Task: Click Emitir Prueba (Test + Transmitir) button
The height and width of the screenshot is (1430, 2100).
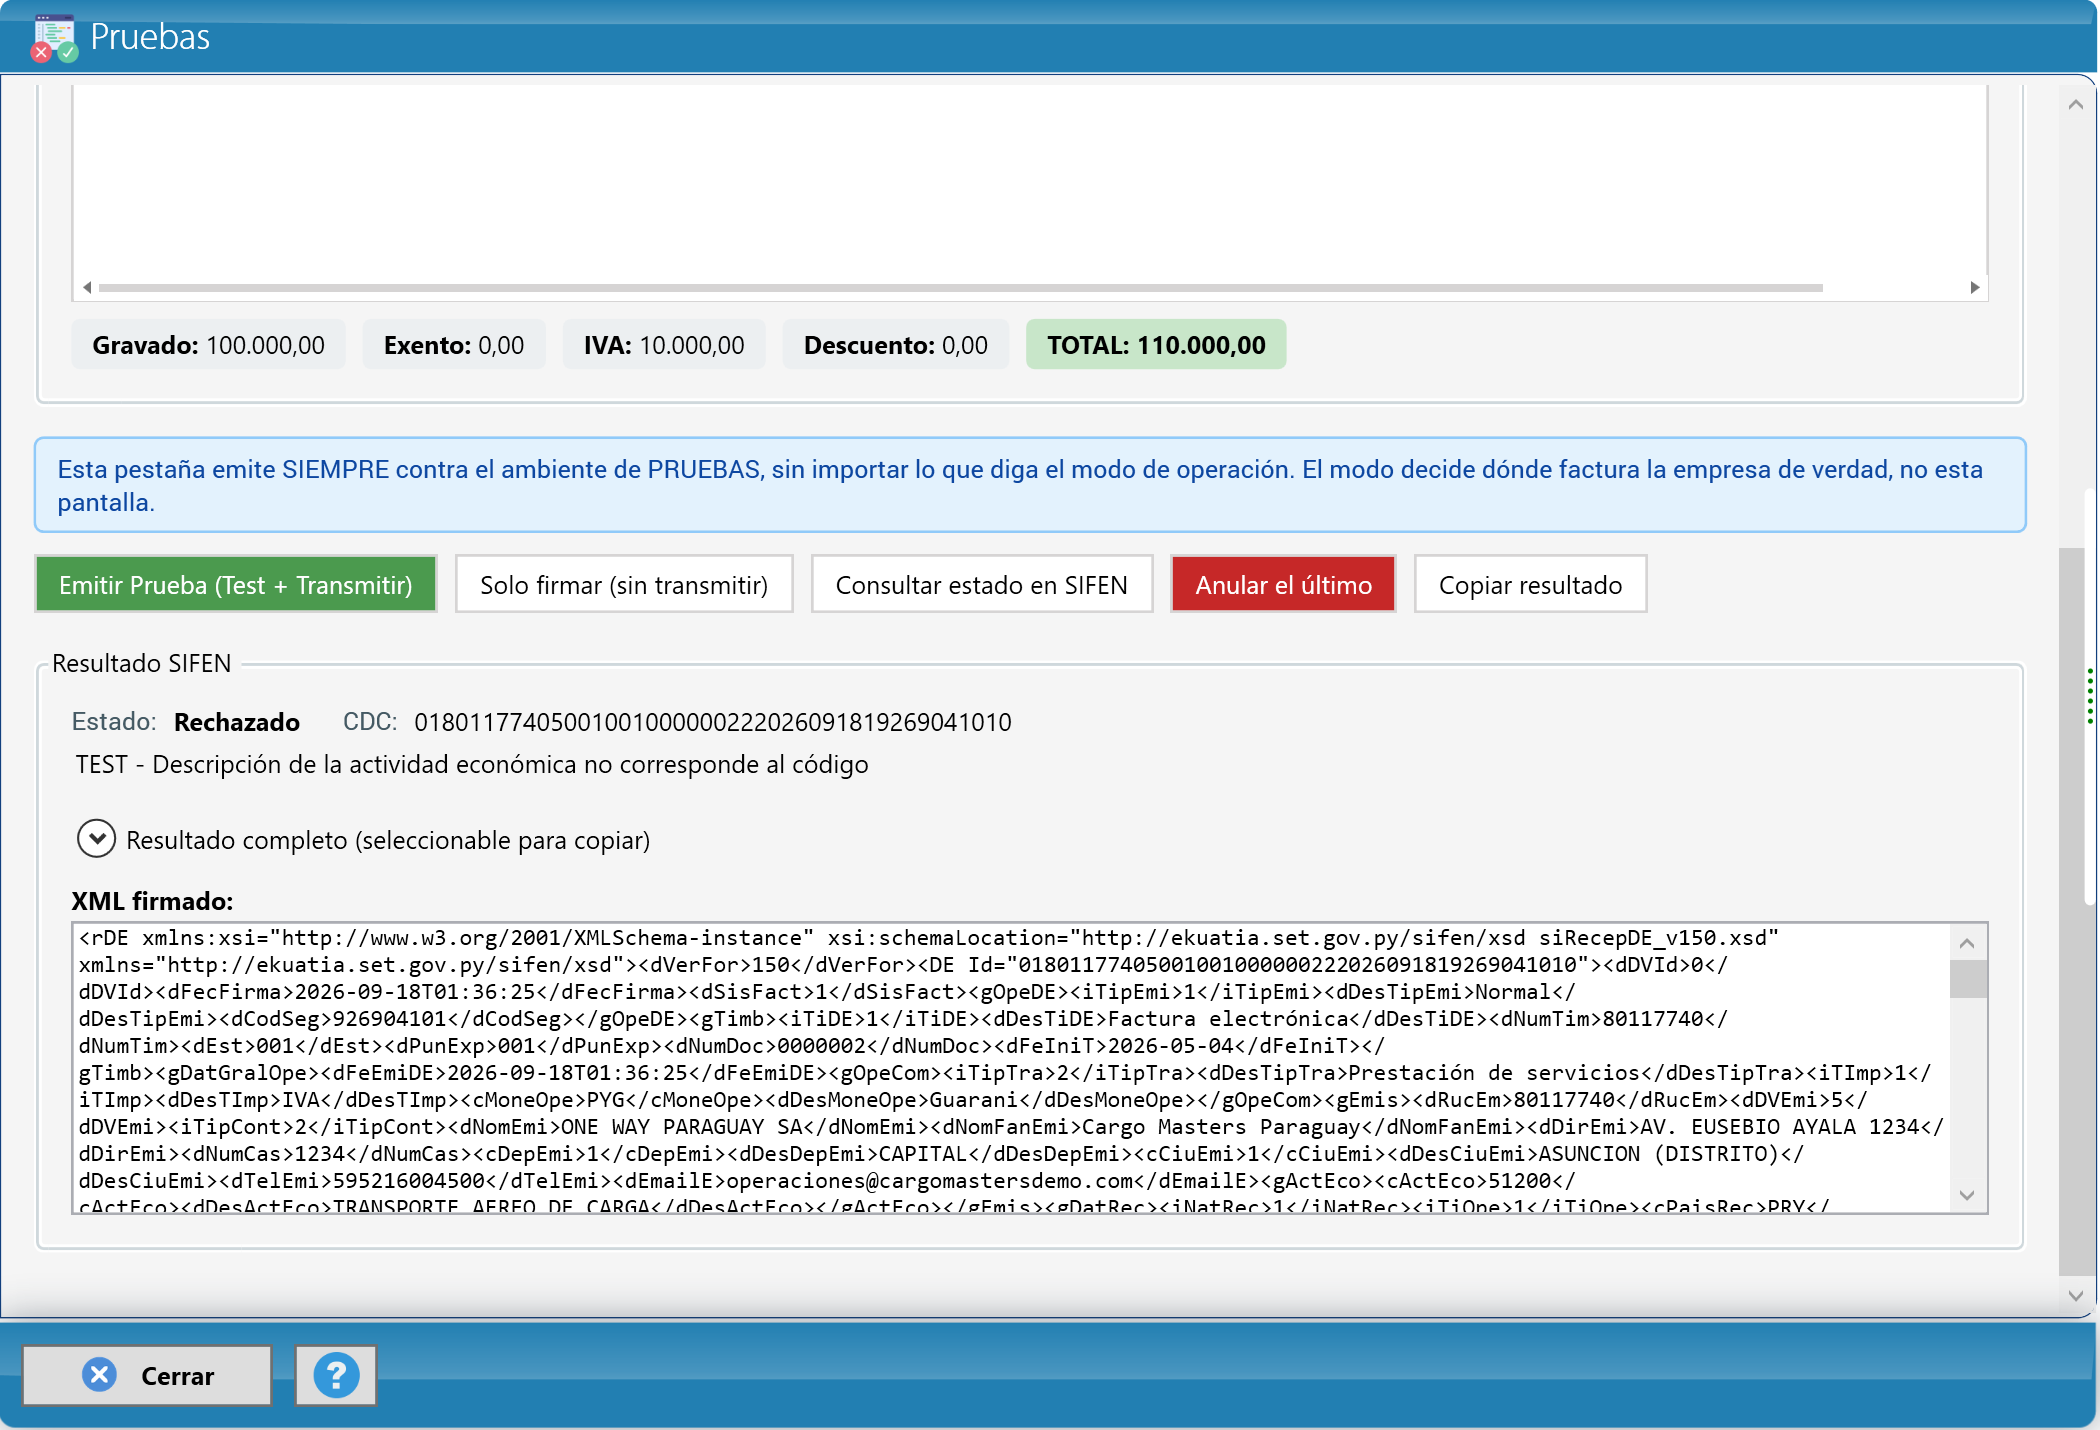Action: pyautogui.click(x=236, y=584)
